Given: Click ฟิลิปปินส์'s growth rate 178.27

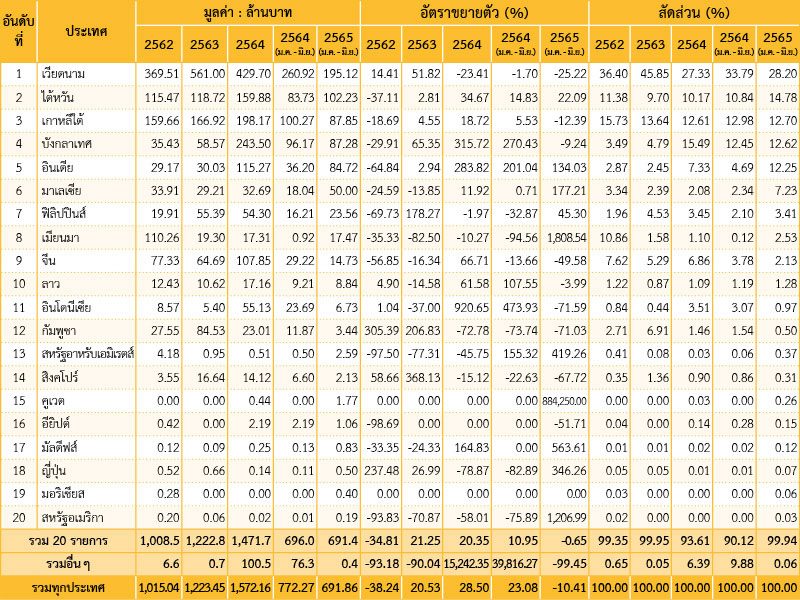Looking at the screenshot, I should [423, 214].
